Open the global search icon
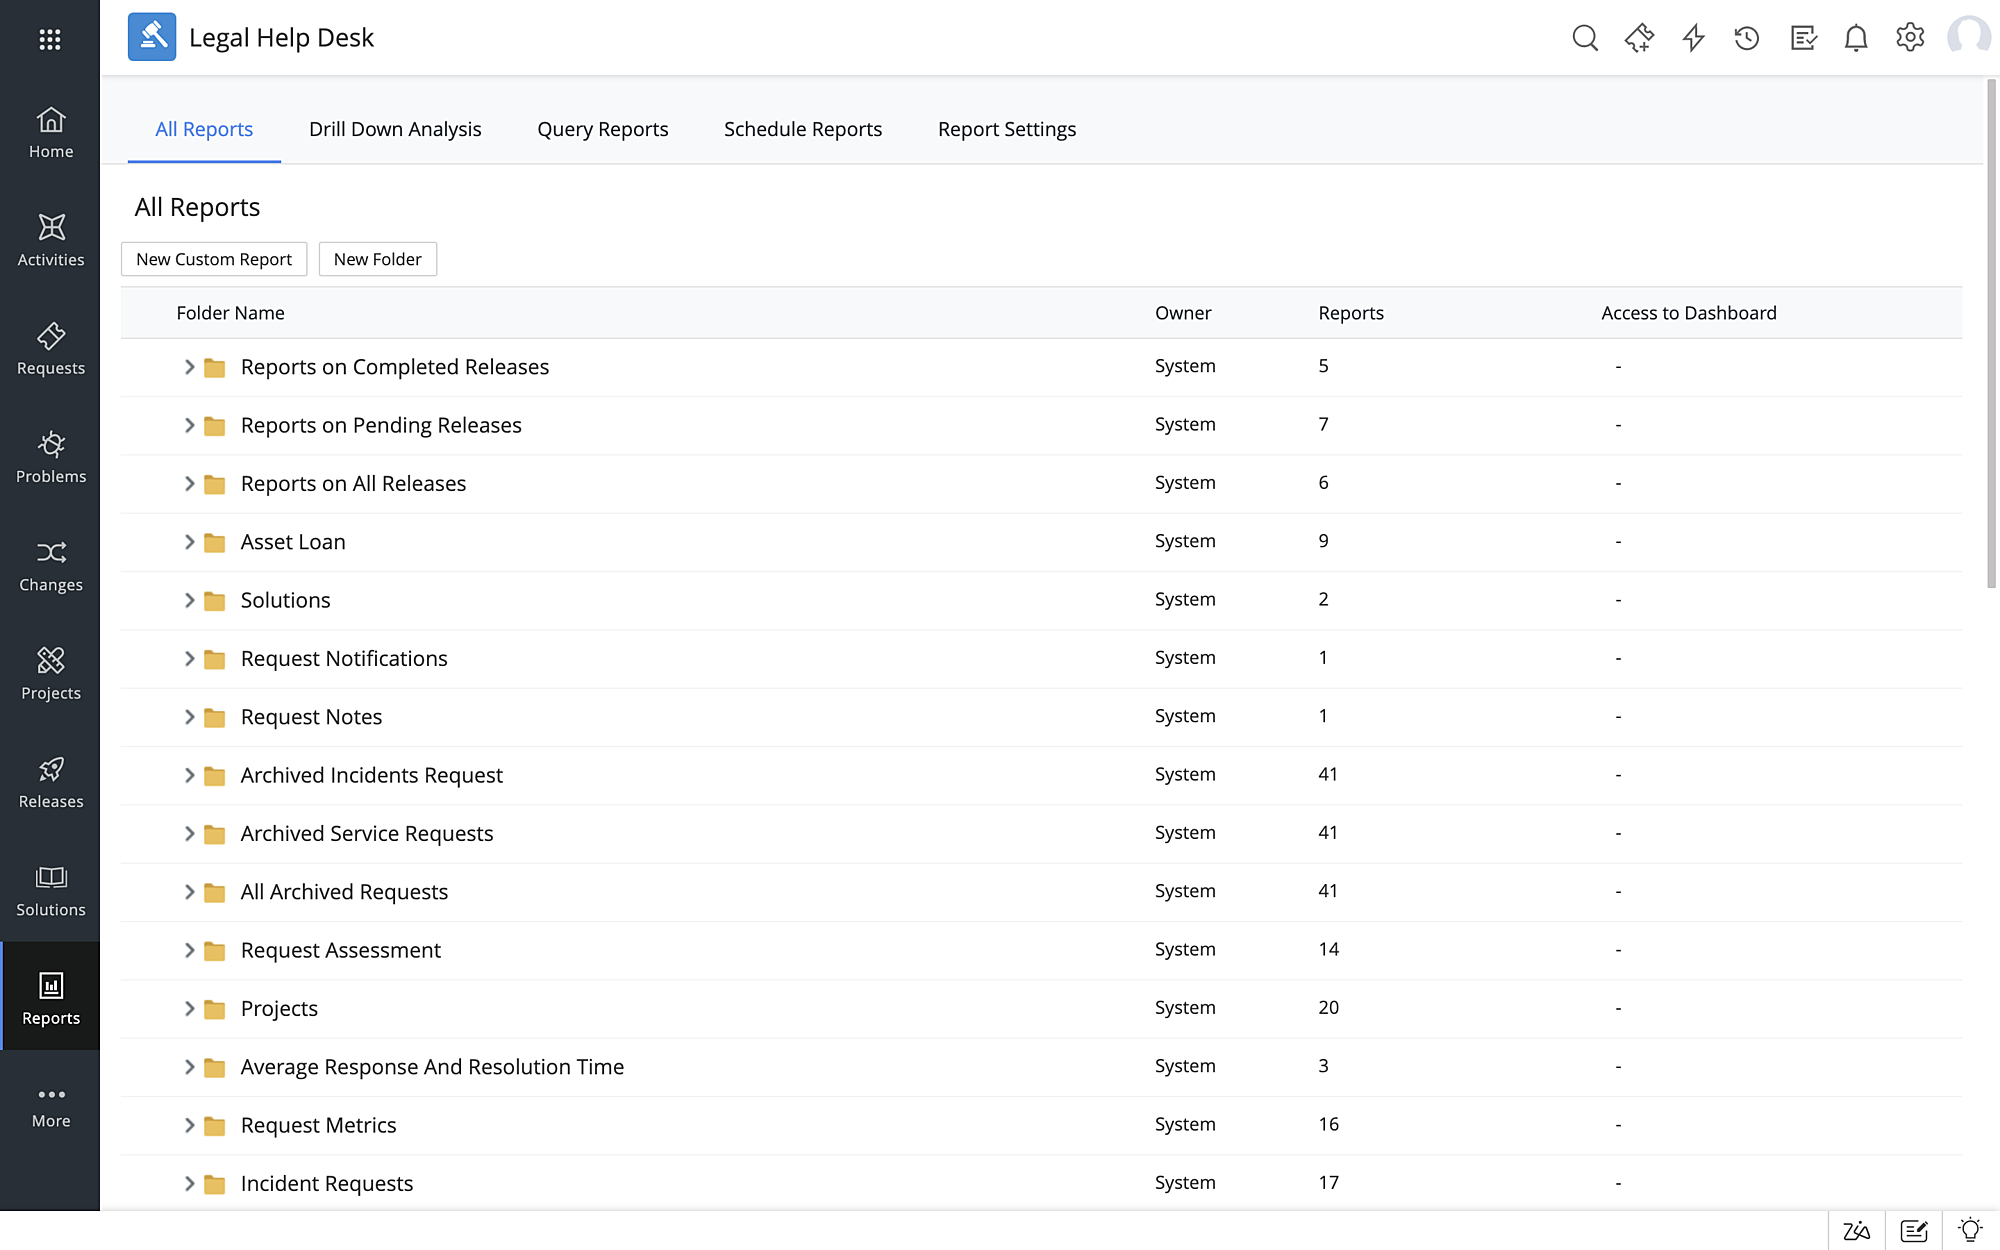This screenshot has height=1250, width=2000. pos(1586,37)
